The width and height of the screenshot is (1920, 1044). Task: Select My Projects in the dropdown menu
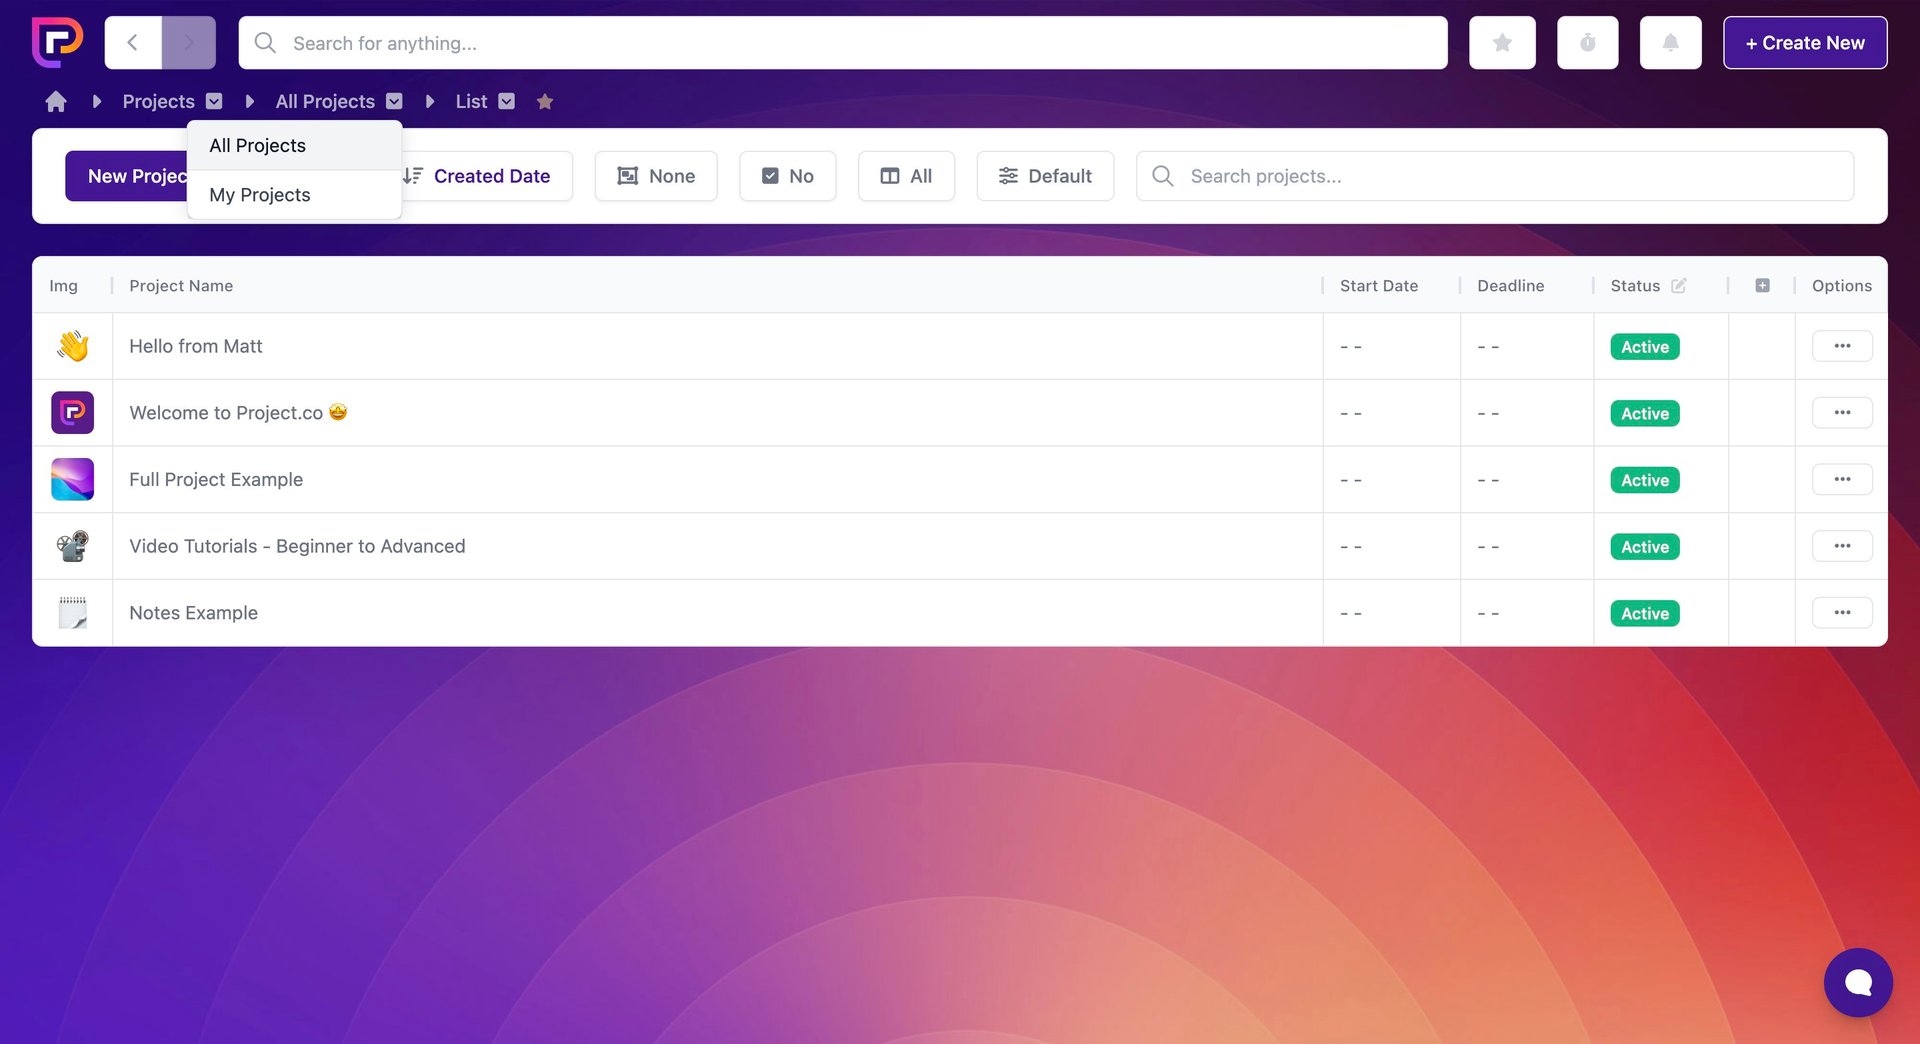point(294,195)
